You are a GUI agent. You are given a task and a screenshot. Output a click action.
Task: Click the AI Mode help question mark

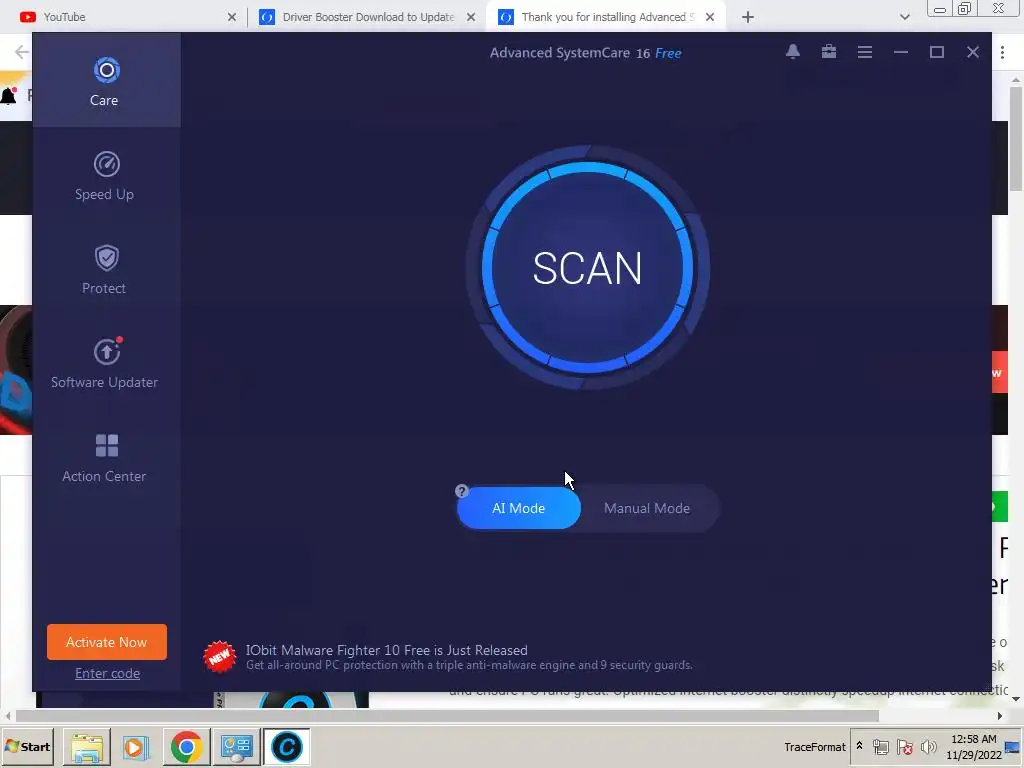(462, 491)
